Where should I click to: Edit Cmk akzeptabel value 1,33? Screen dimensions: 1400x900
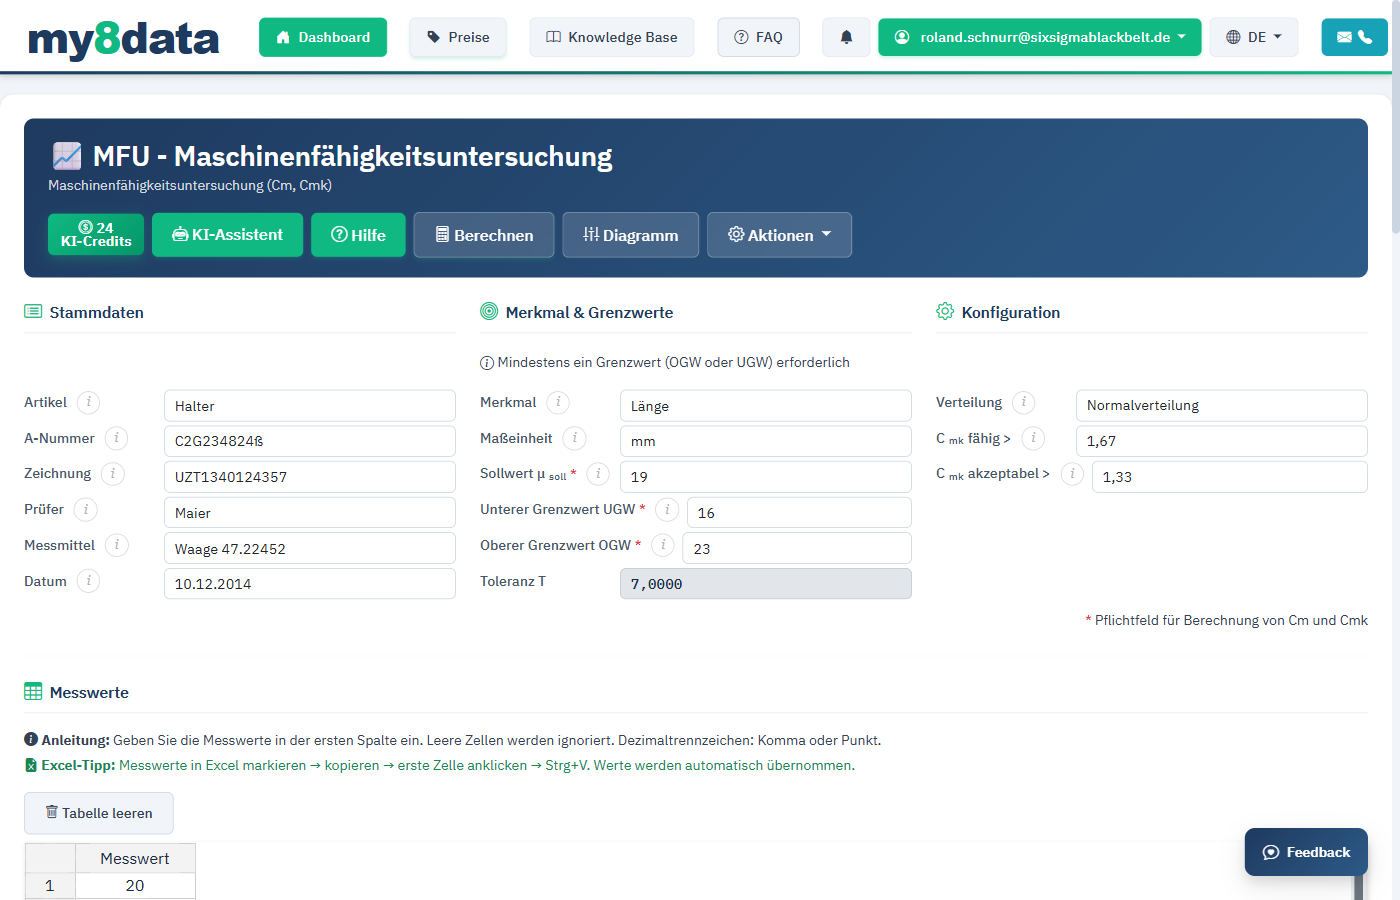click(x=1229, y=477)
